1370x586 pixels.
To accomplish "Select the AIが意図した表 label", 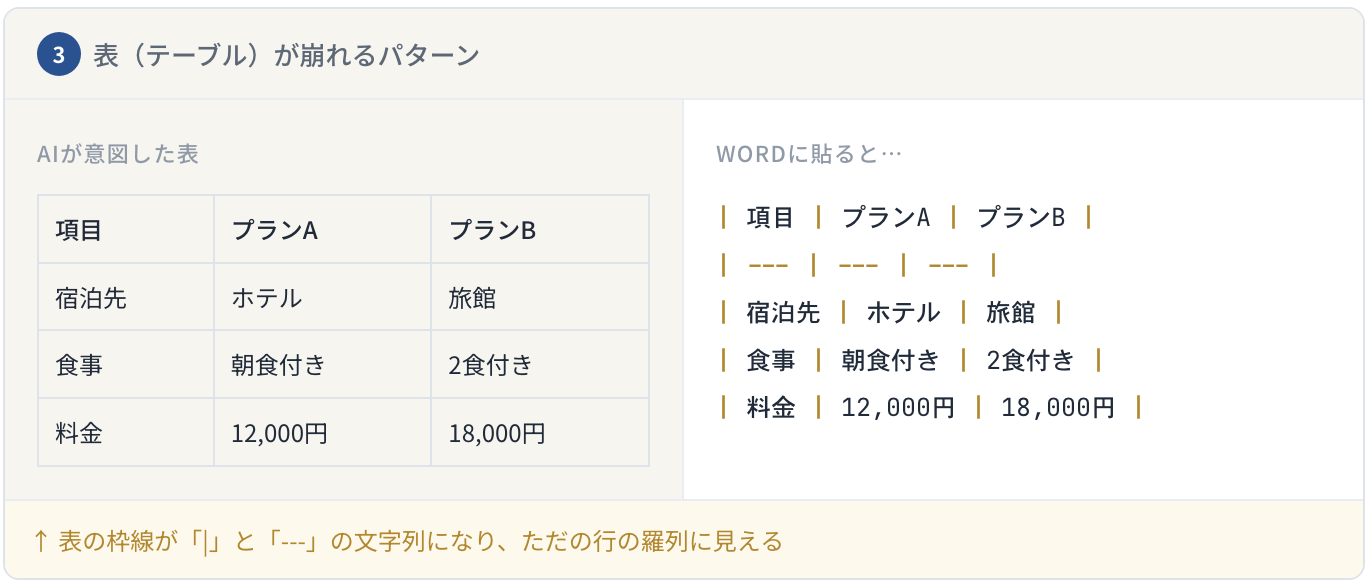I will 117,154.
